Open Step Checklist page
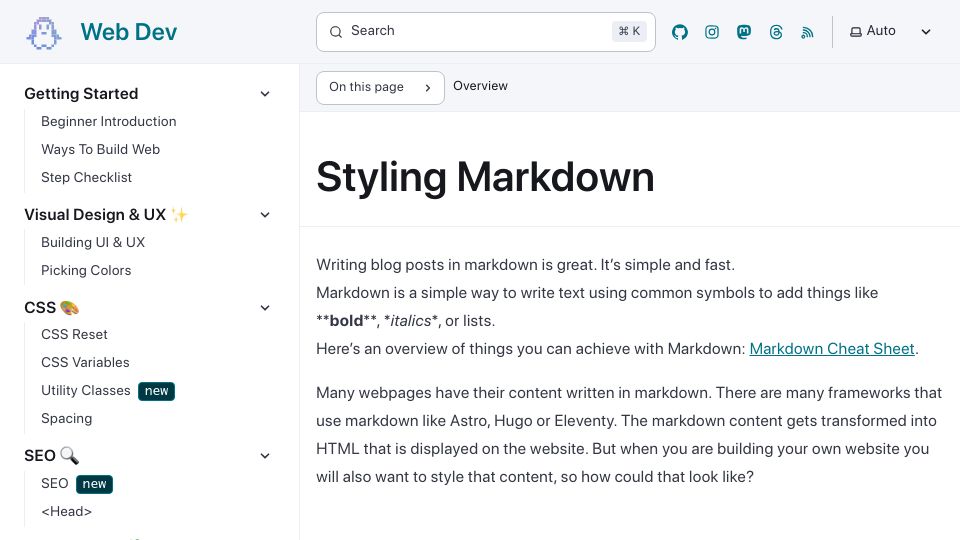 (x=86, y=178)
